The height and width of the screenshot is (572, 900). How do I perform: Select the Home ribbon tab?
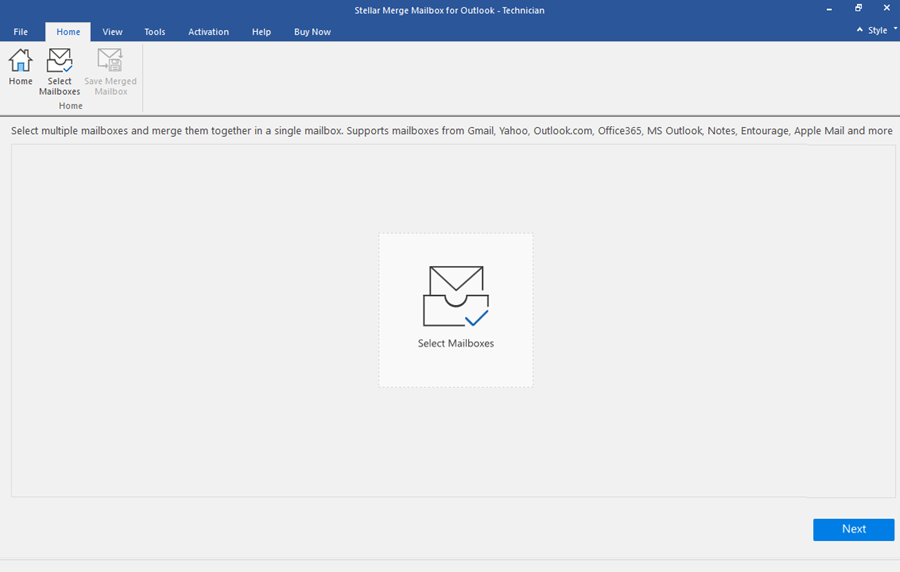(68, 32)
